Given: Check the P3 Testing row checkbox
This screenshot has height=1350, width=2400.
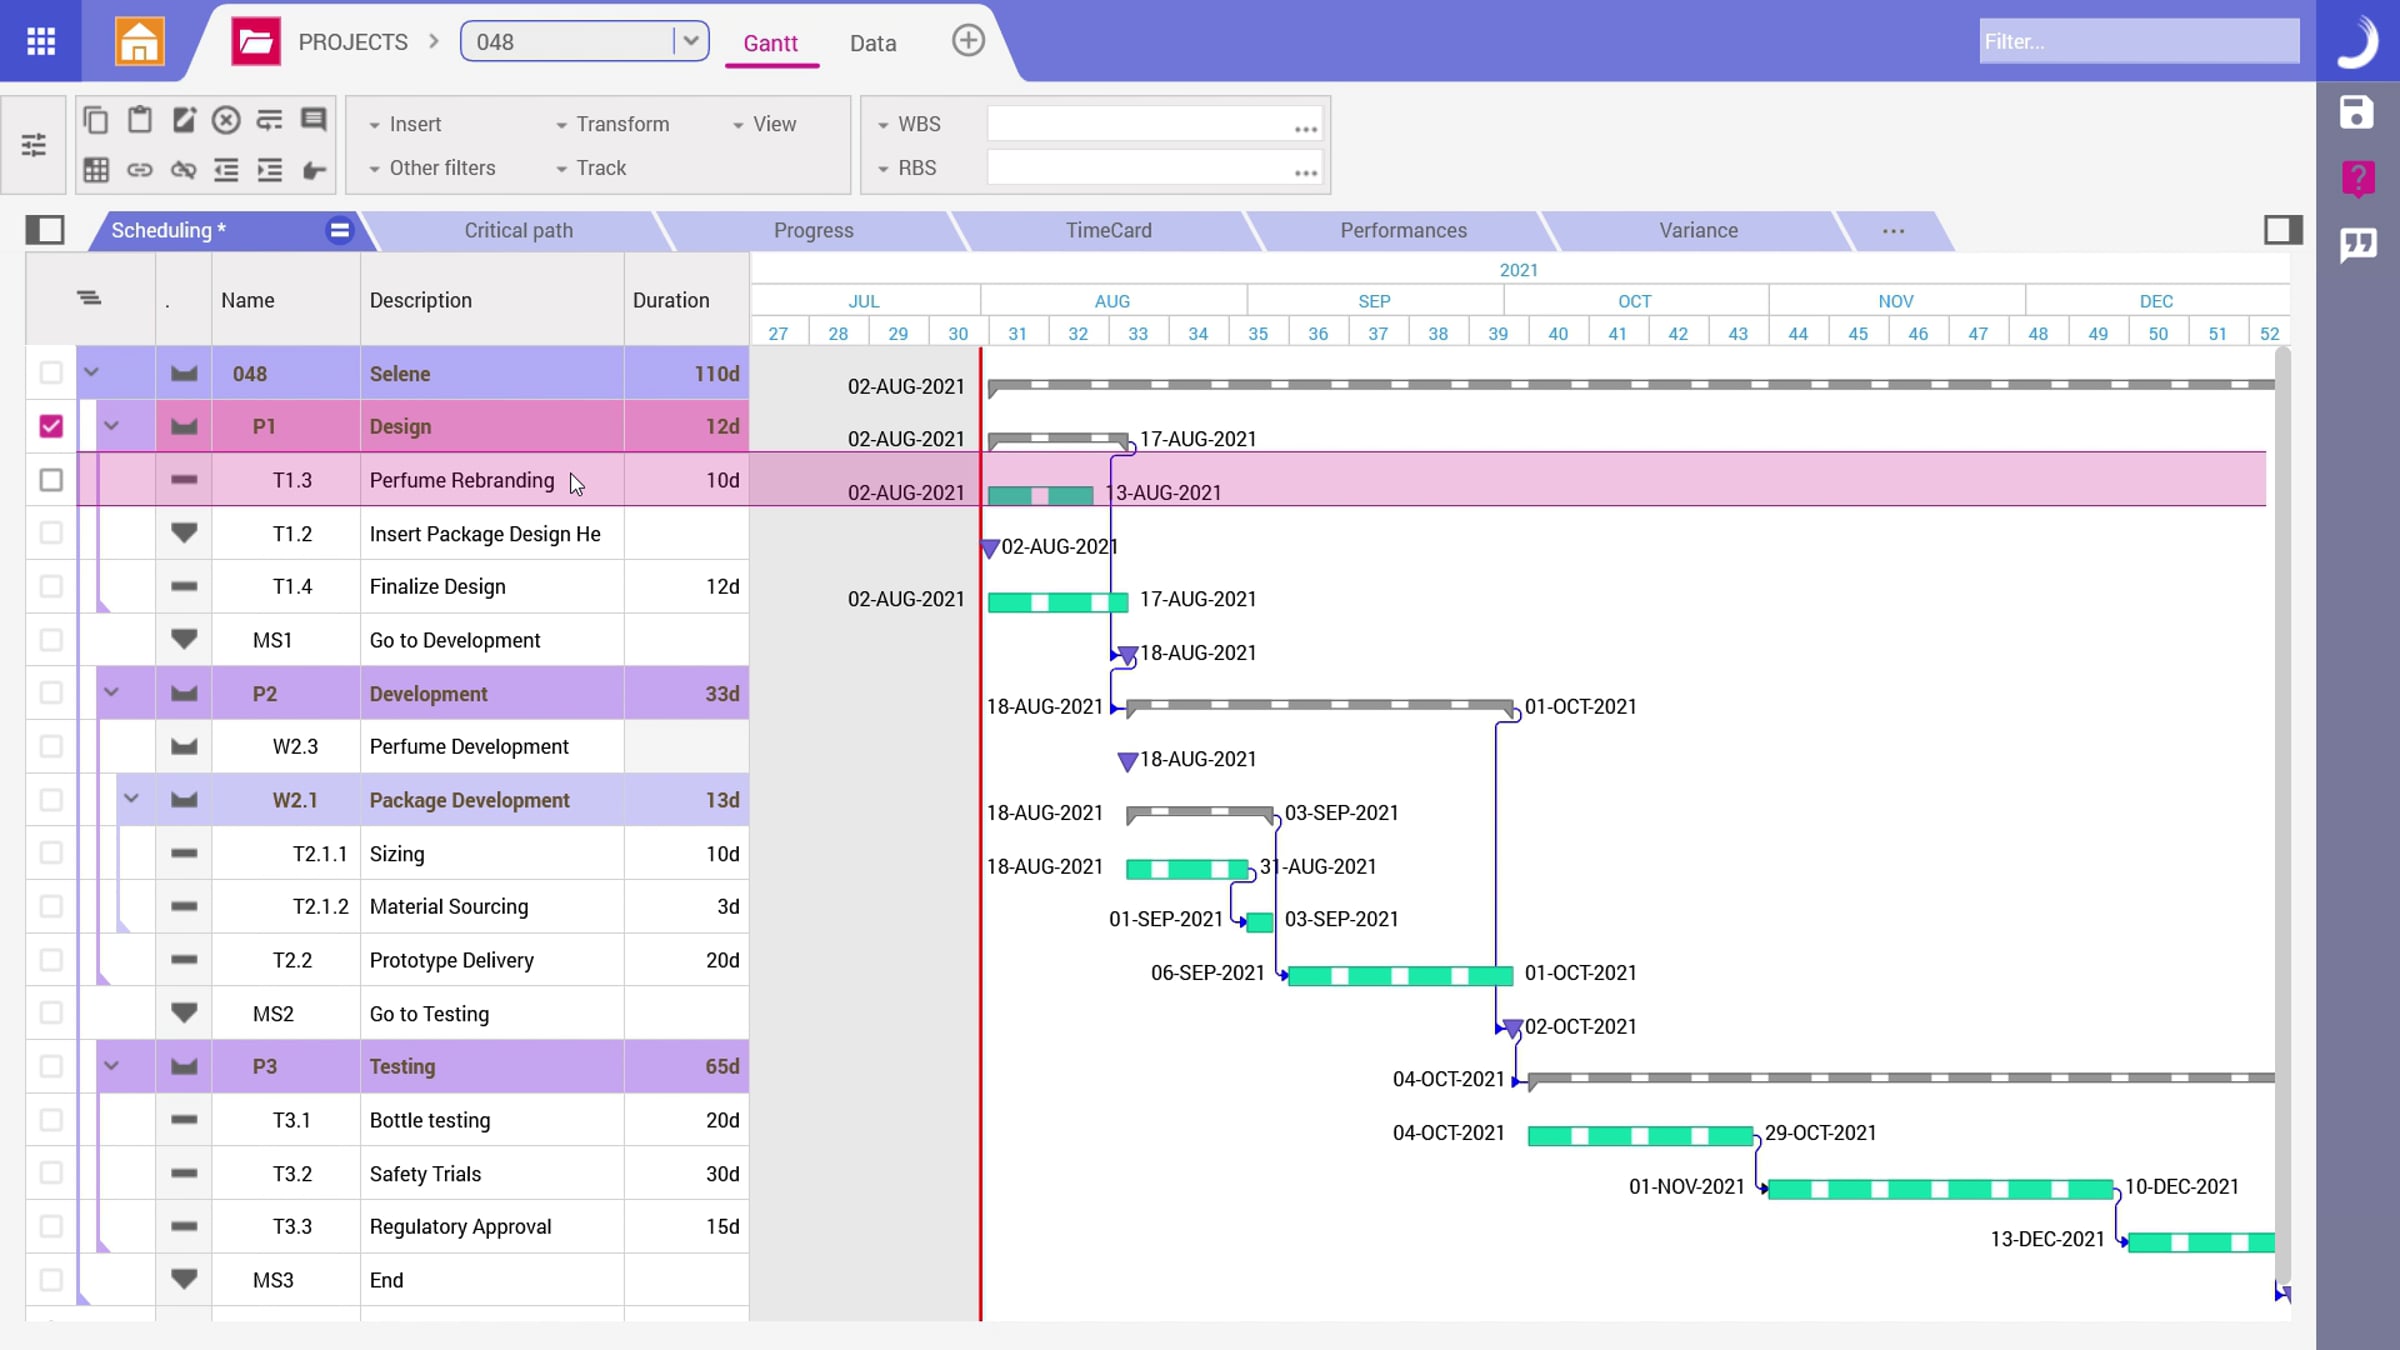Looking at the screenshot, I should point(51,1066).
